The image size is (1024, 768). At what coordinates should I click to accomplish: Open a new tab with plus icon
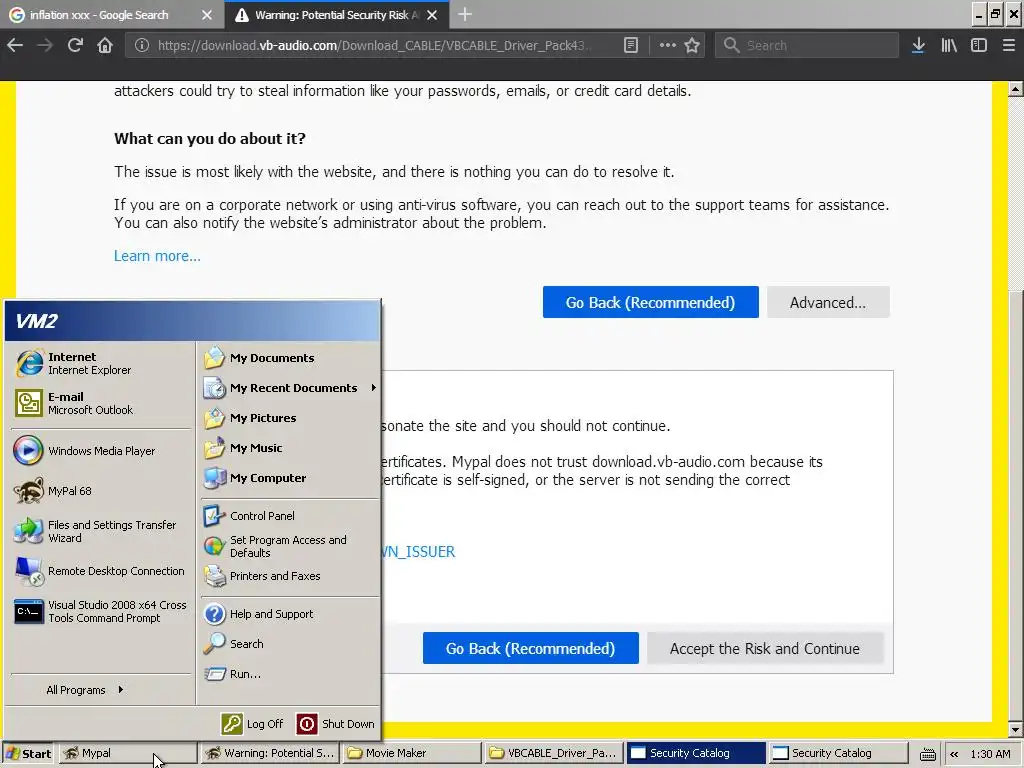click(x=465, y=14)
